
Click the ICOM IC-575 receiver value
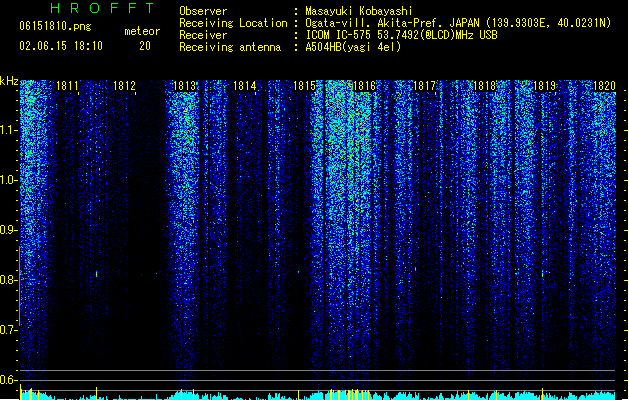(x=401, y=35)
